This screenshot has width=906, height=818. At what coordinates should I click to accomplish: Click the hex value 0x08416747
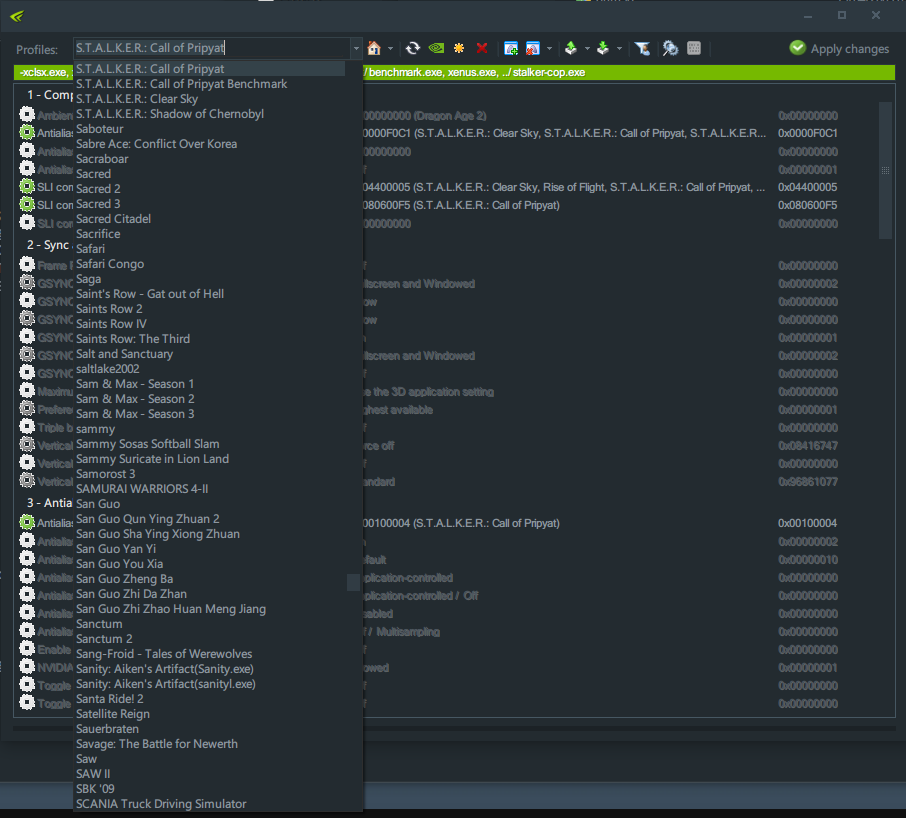[x=807, y=445]
